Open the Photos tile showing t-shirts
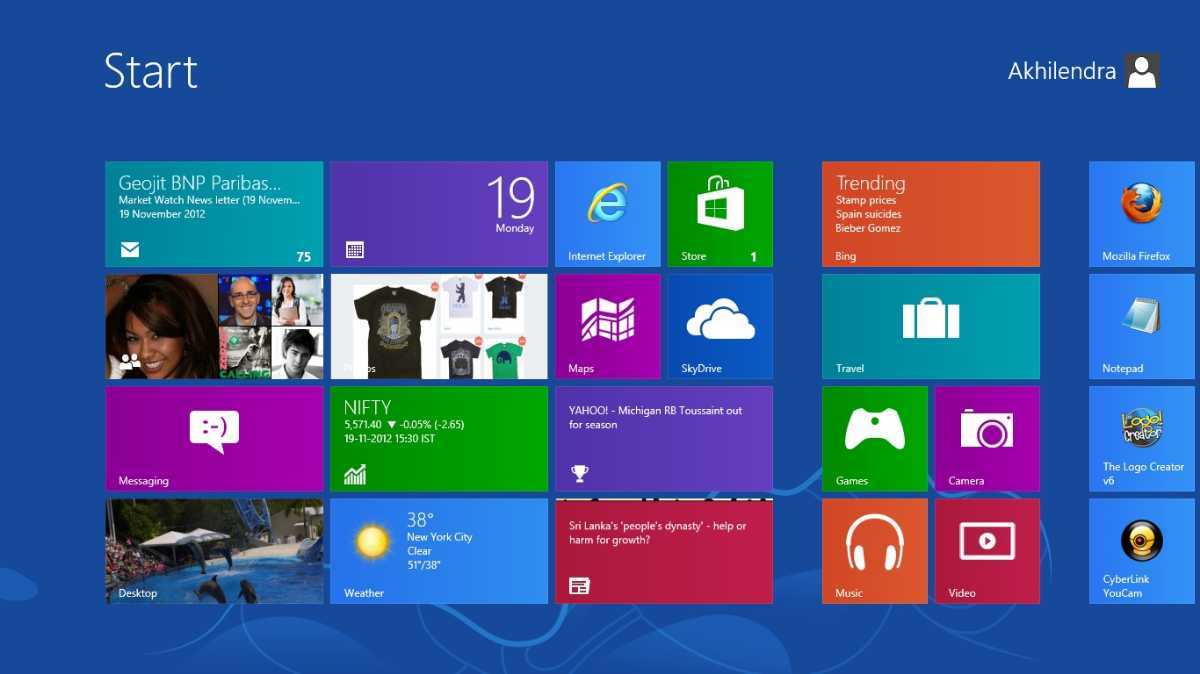The image size is (1200, 674). (438, 326)
